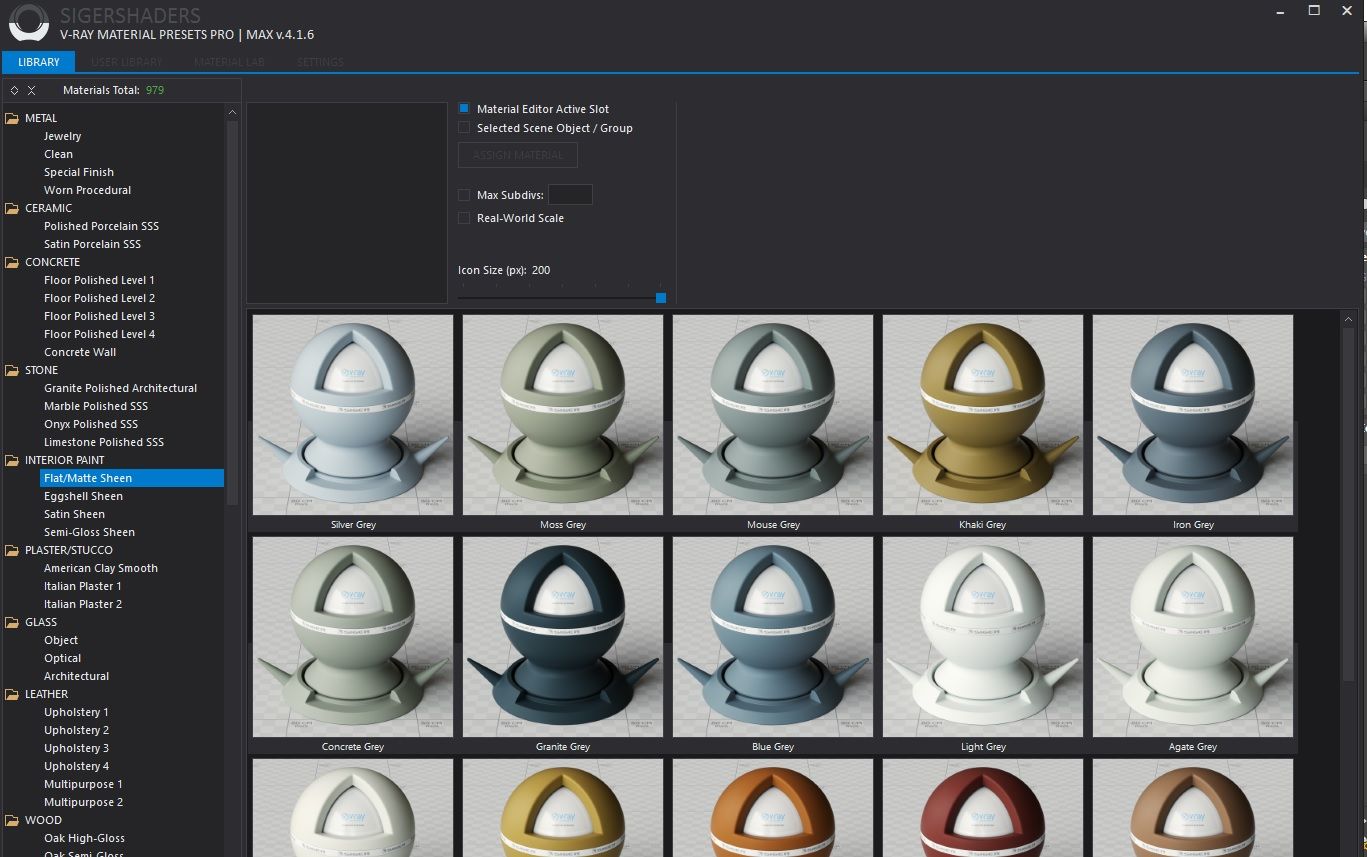Select American Clay Smooth
Image resolution: width=1367 pixels, height=857 pixels.
(x=101, y=568)
